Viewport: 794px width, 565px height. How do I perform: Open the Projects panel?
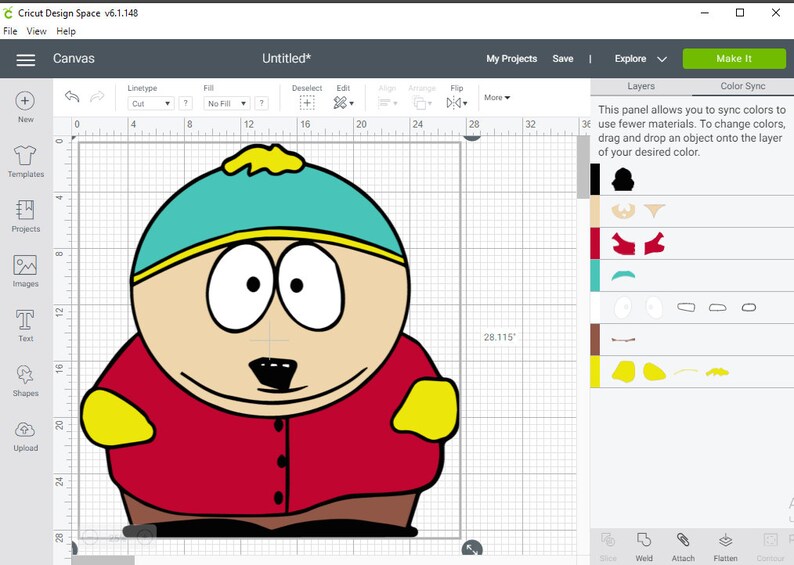pos(25,216)
